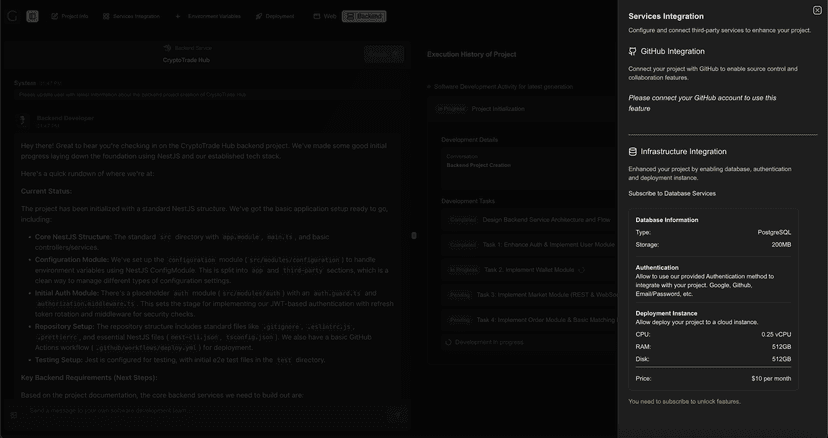Click the Services Integration icon in top bar
The image size is (828, 438).
106,16
